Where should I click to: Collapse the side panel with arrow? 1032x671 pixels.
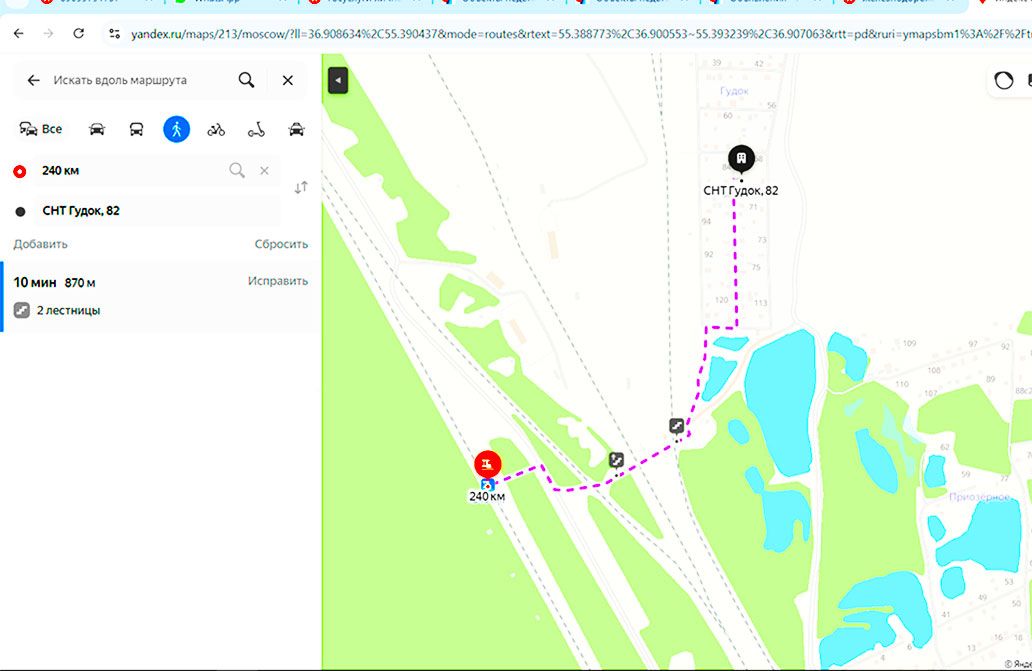(x=338, y=80)
